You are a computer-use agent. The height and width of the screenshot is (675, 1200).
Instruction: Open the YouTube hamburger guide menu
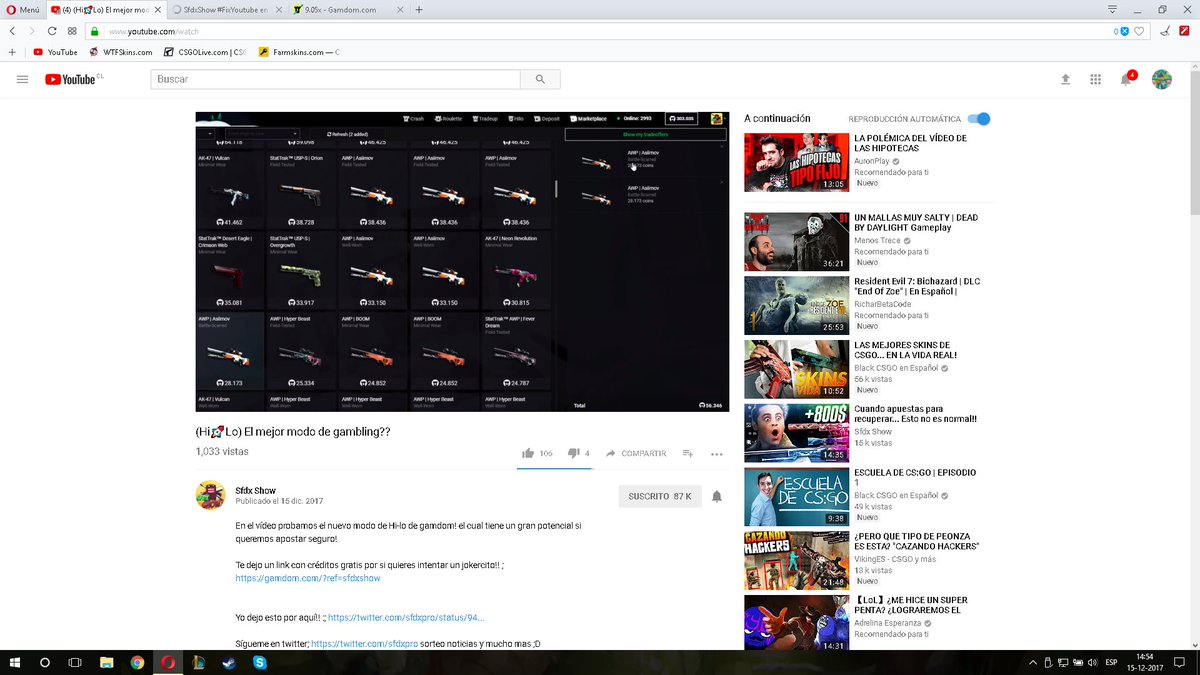click(22, 79)
